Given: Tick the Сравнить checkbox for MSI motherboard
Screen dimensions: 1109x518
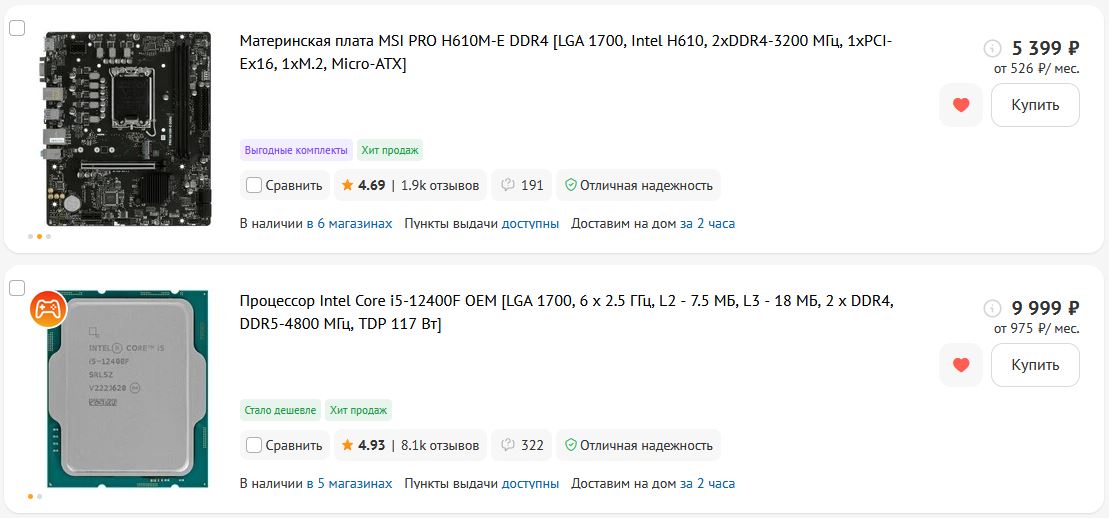Looking at the screenshot, I should pyautogui.click(x=254, y=185).
